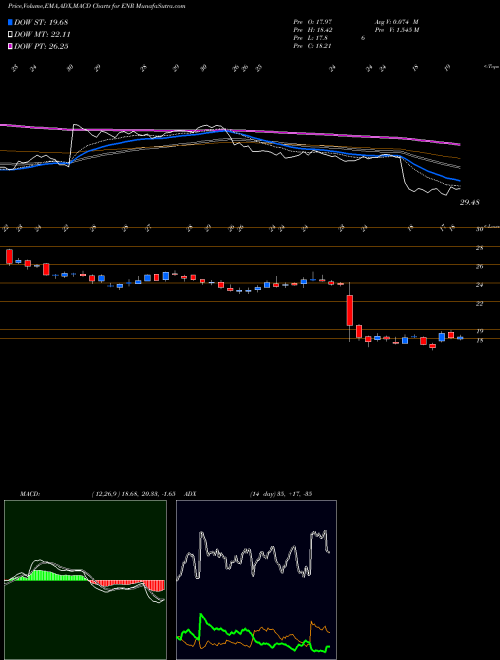Open the green MACD histogram panel
Viewport: 500px width, 660px height.
(85, 580)
